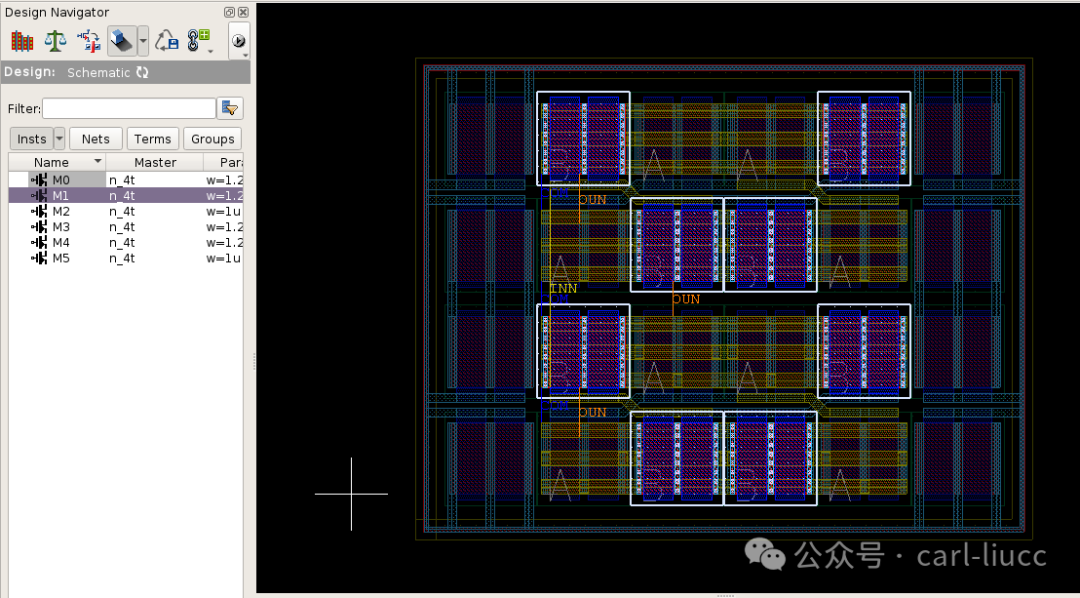Click the red grid bars icon
The image size is (1080, 598).
point(22,41)
